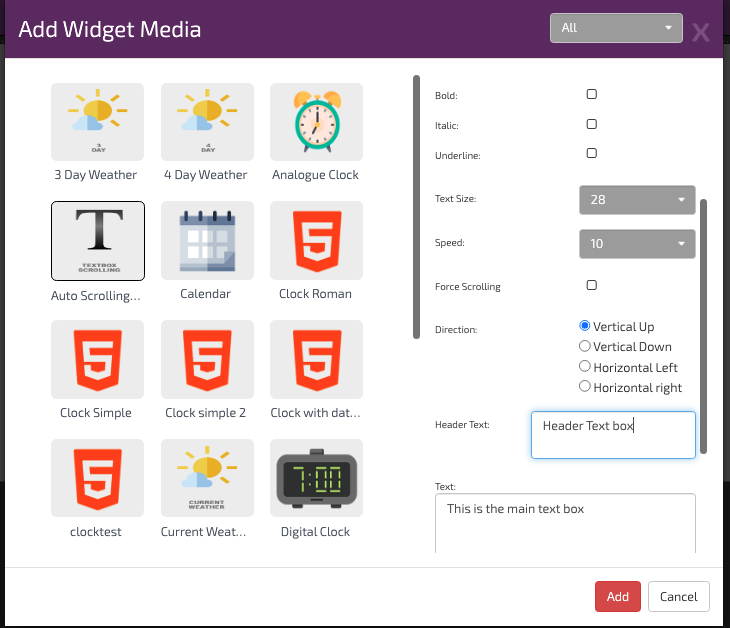The height and width of the screenshot is (628, 730).
Task: Select the Auto Scrolling textbox widget
Action: tap(97, 241)
